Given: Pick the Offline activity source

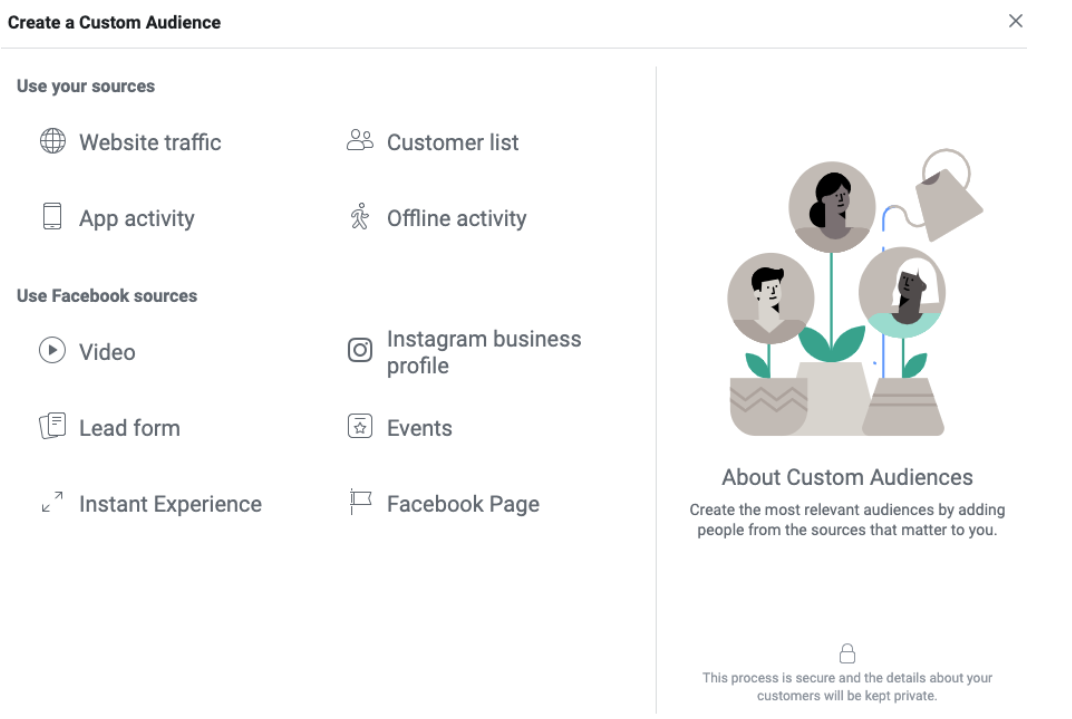Looking at the screenshot, I should click(x=456, y=218).
